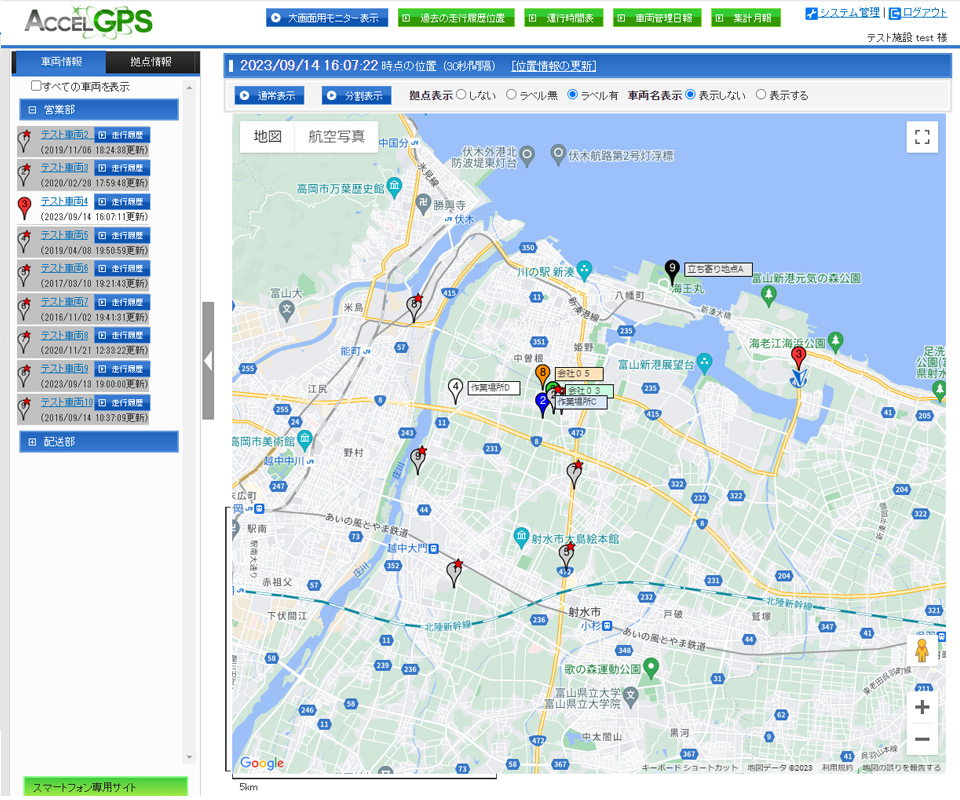Zoom in with the map plus icon
Image resolution: width=960 pixels, height=800 pixels.
922,708
